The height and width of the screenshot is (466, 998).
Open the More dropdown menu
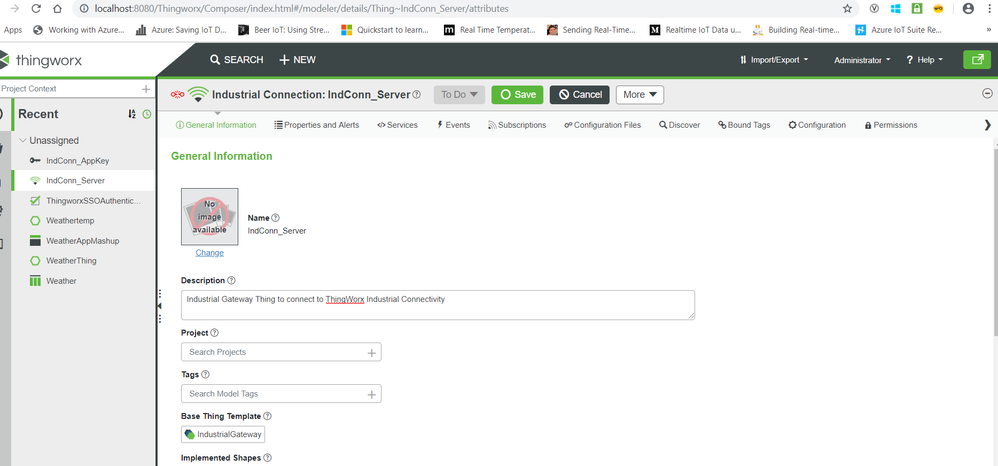point(640,95)
